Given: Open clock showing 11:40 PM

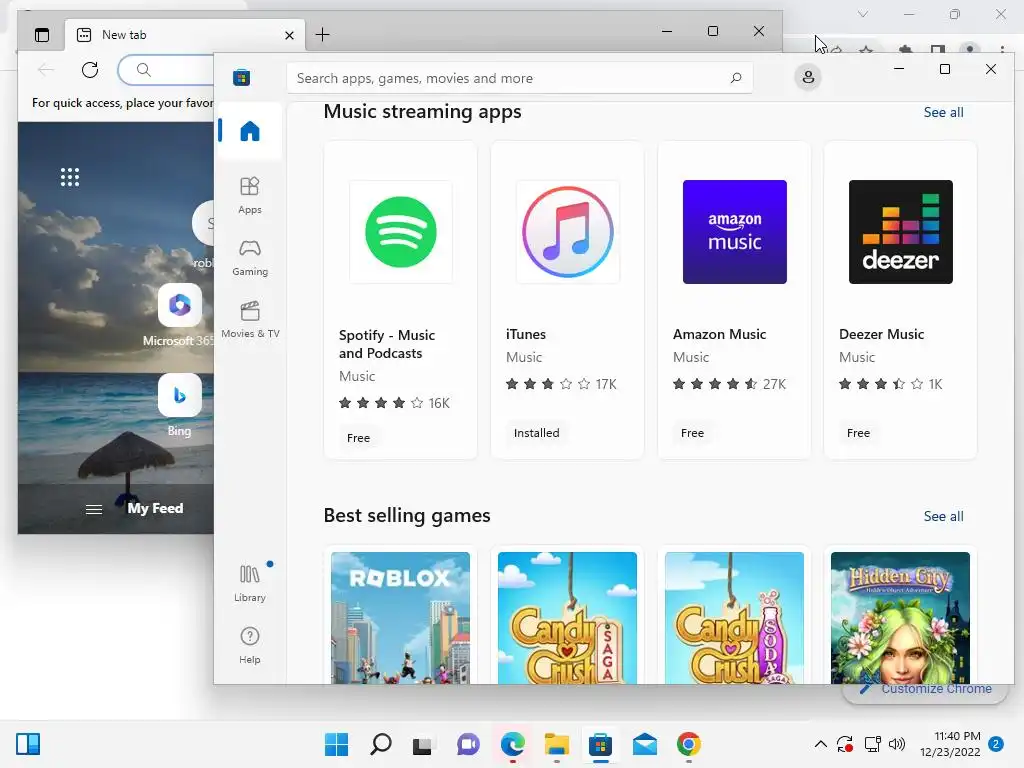Looking at the screenshot, I should 950,744.
